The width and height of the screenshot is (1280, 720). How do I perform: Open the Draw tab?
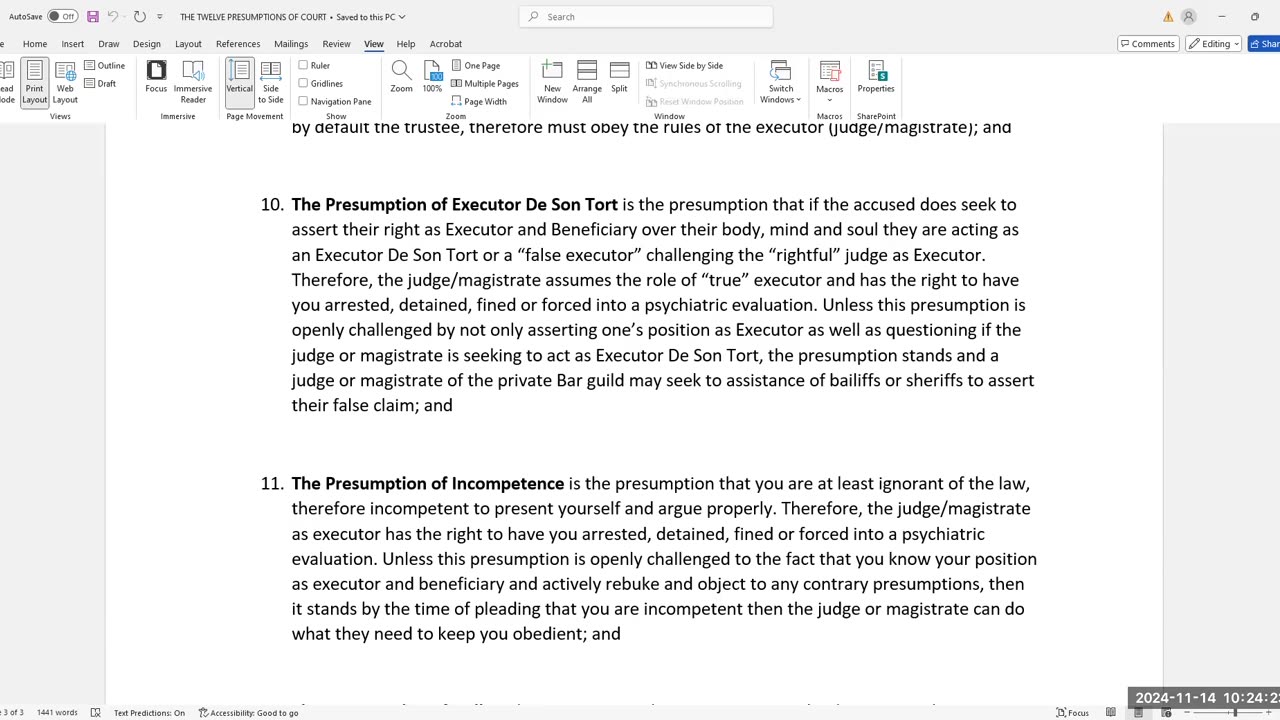(x=109, y=44)
